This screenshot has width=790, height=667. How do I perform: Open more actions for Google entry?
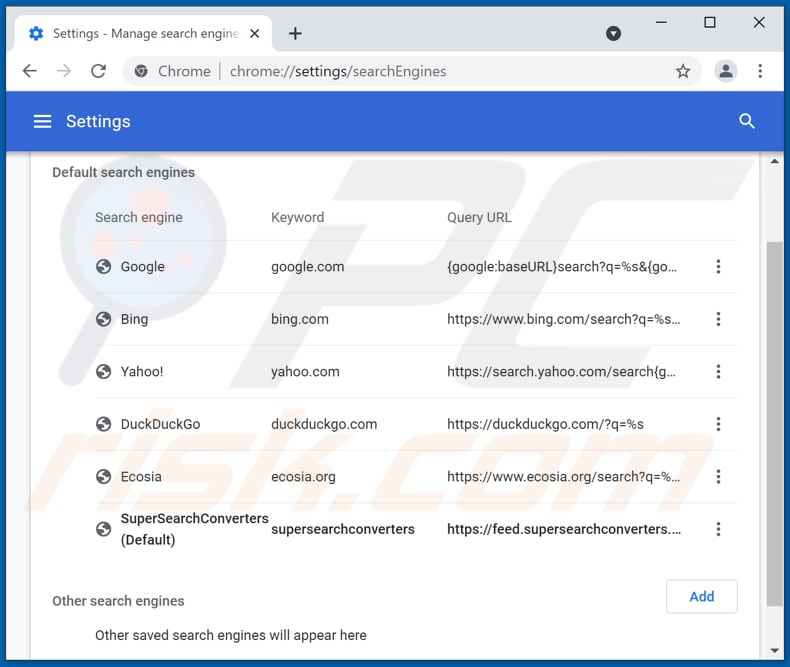tap(718, 267)
